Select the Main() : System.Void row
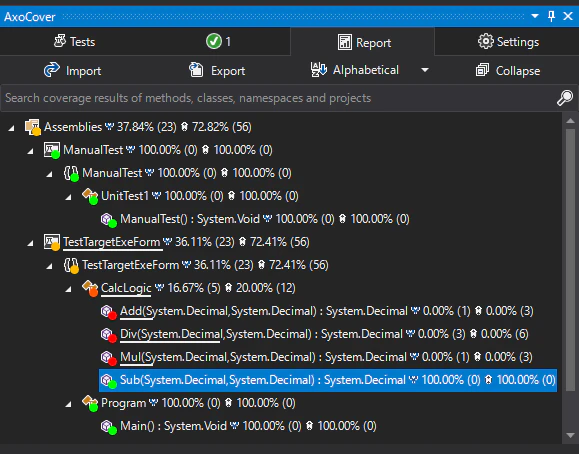 248,426
